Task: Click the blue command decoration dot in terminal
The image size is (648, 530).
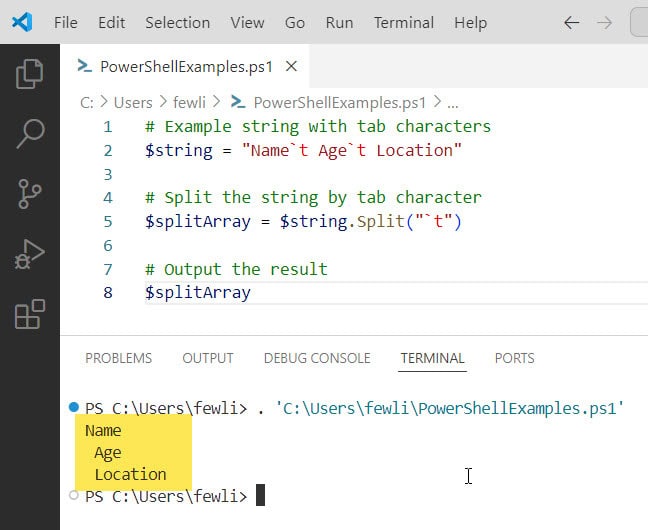Action: (x=74, y=407)
